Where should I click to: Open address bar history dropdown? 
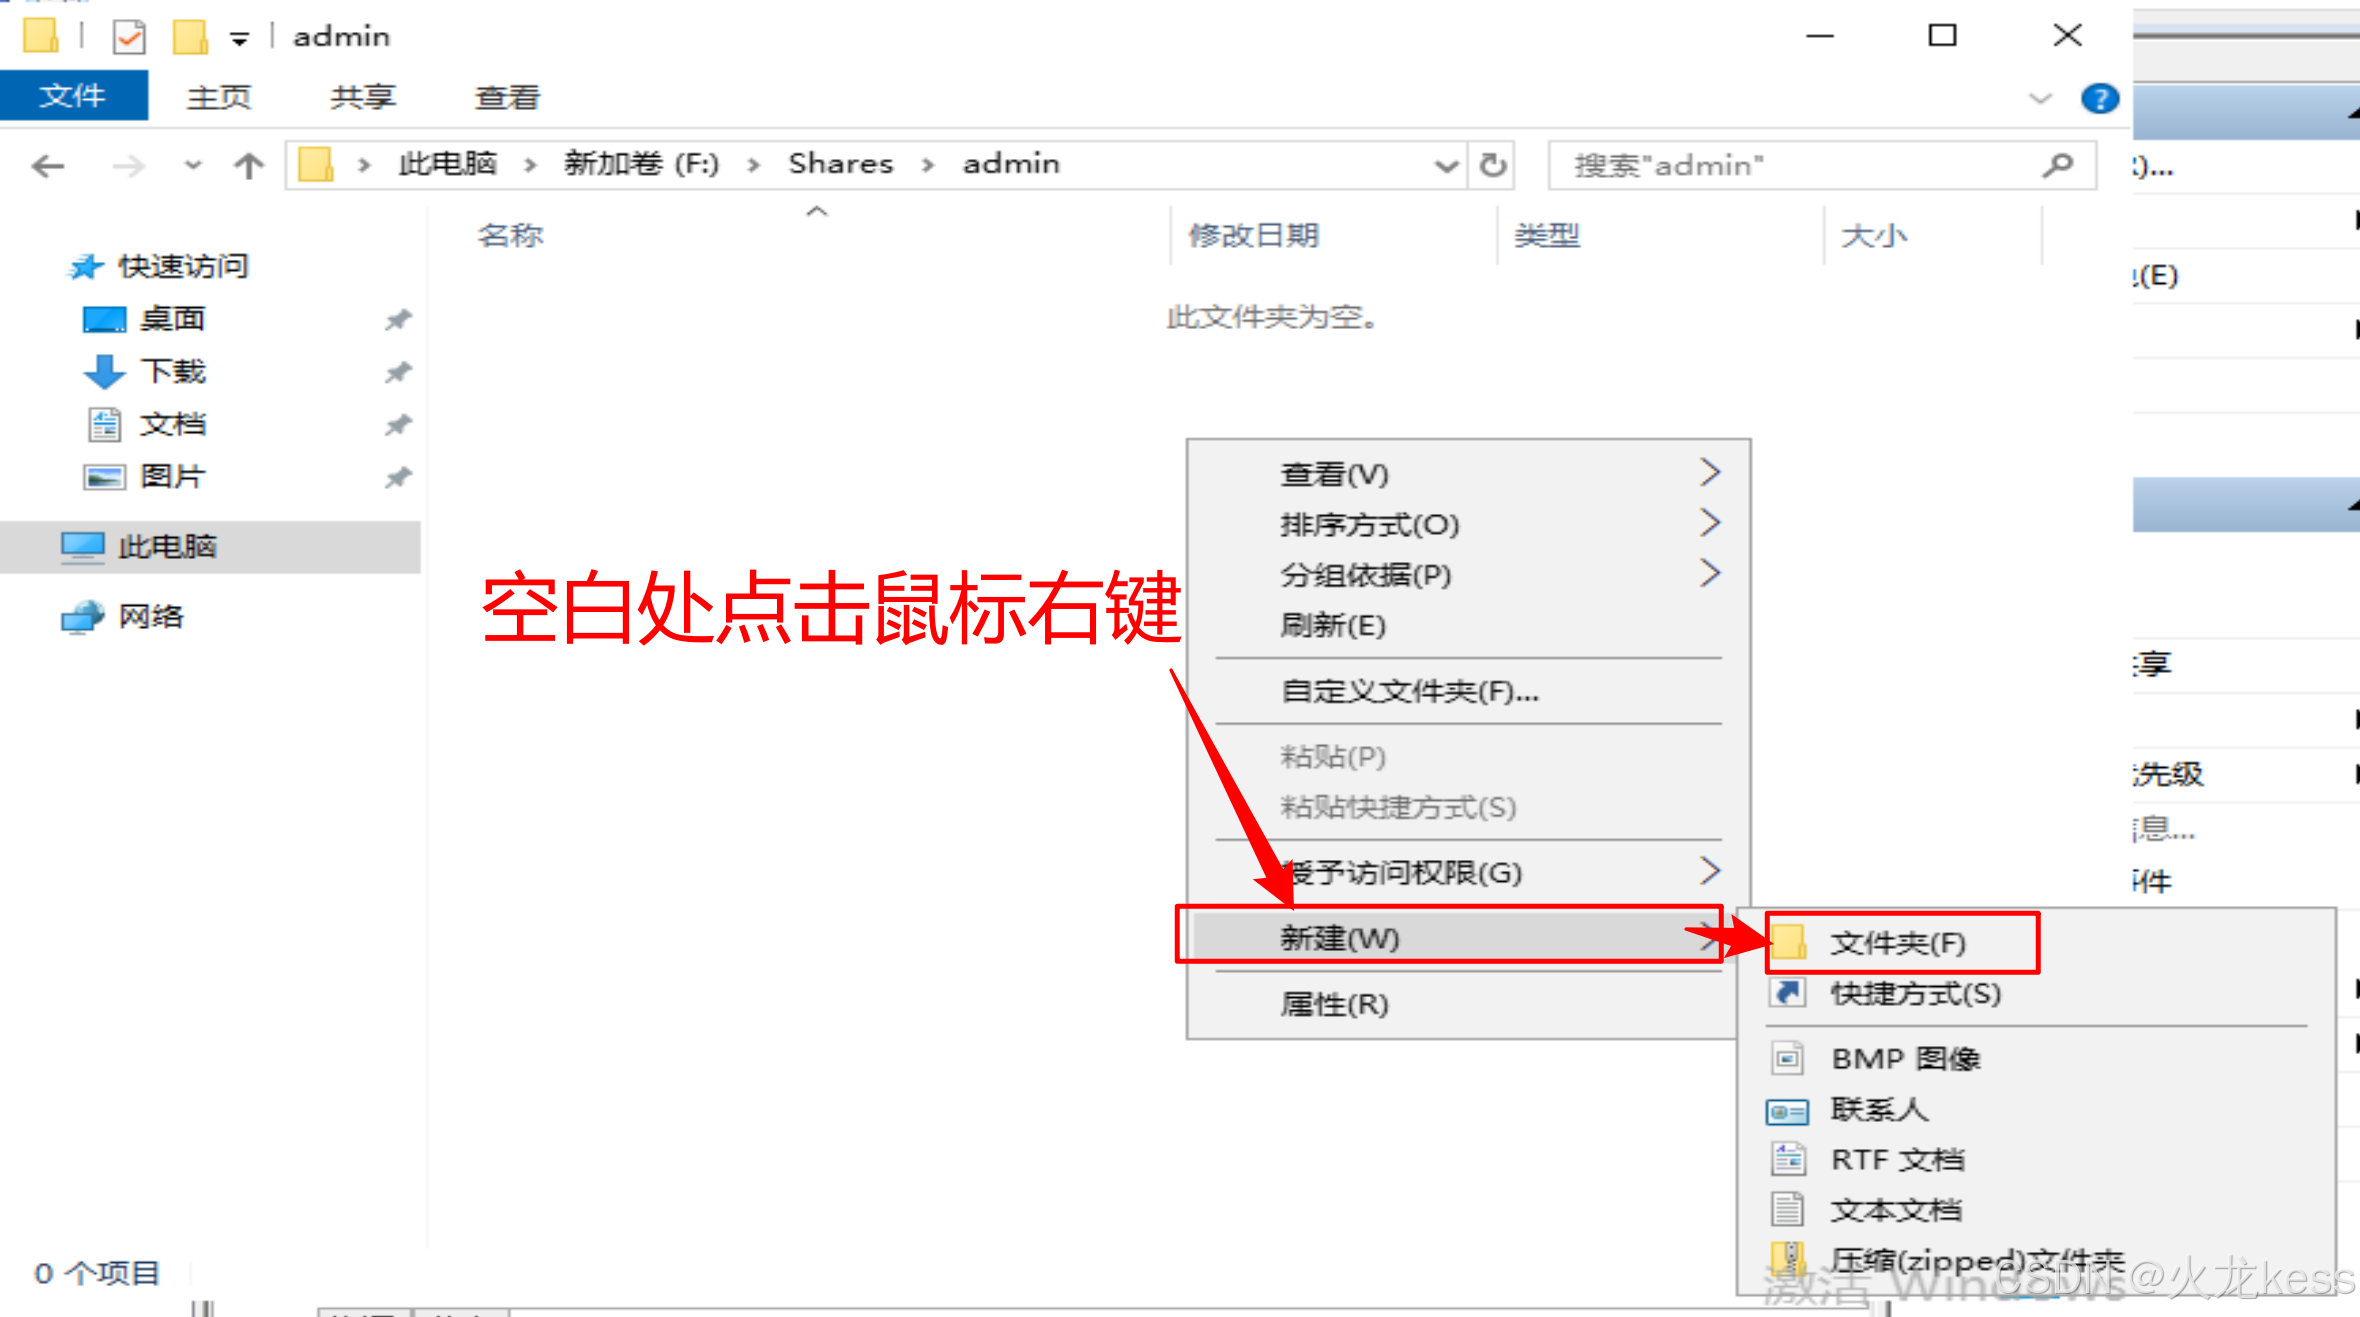[x=1445, y=165]
